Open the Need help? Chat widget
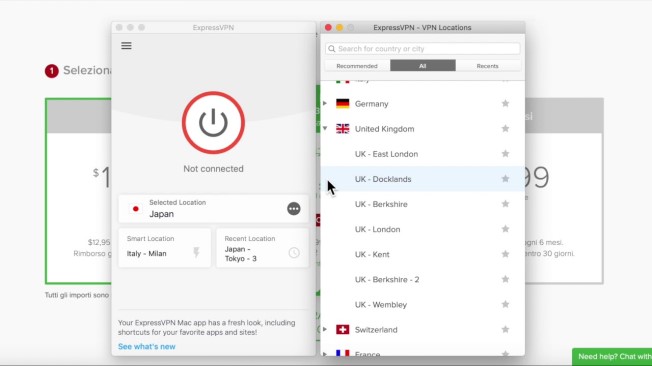The image size is (652, 366). tap(612, 357)
